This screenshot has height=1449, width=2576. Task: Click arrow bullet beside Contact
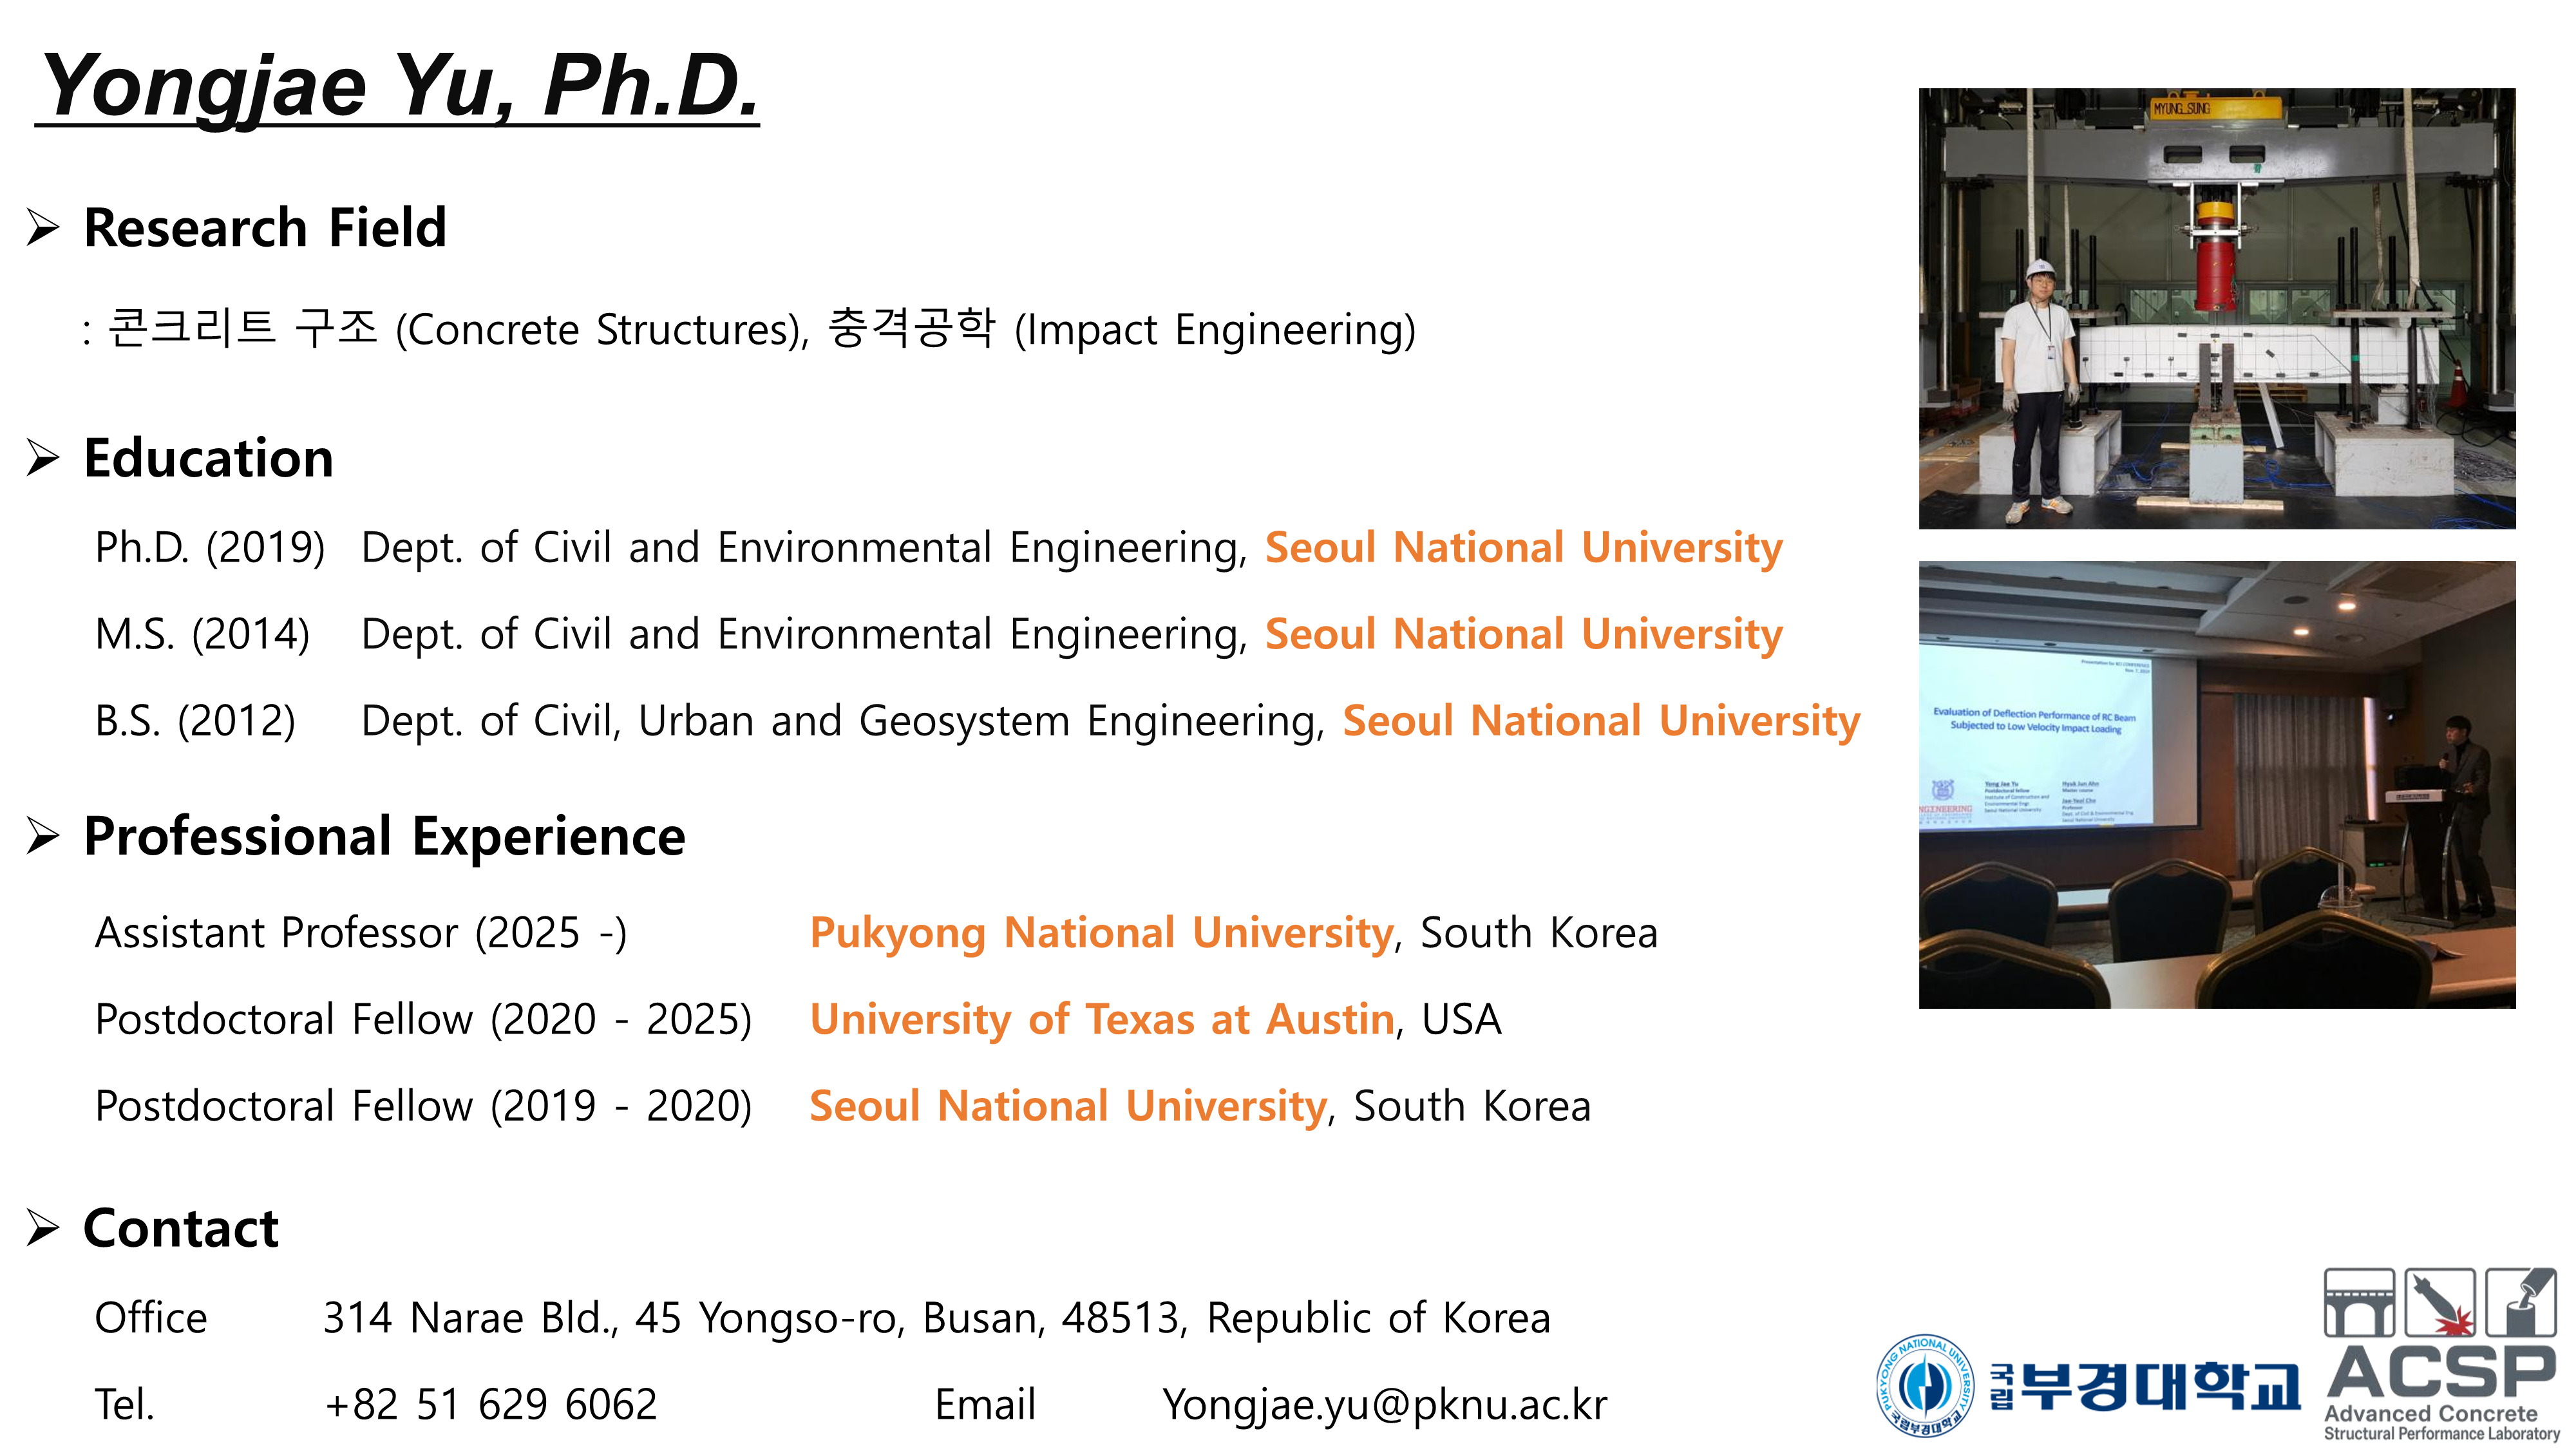click(43, 1228)
